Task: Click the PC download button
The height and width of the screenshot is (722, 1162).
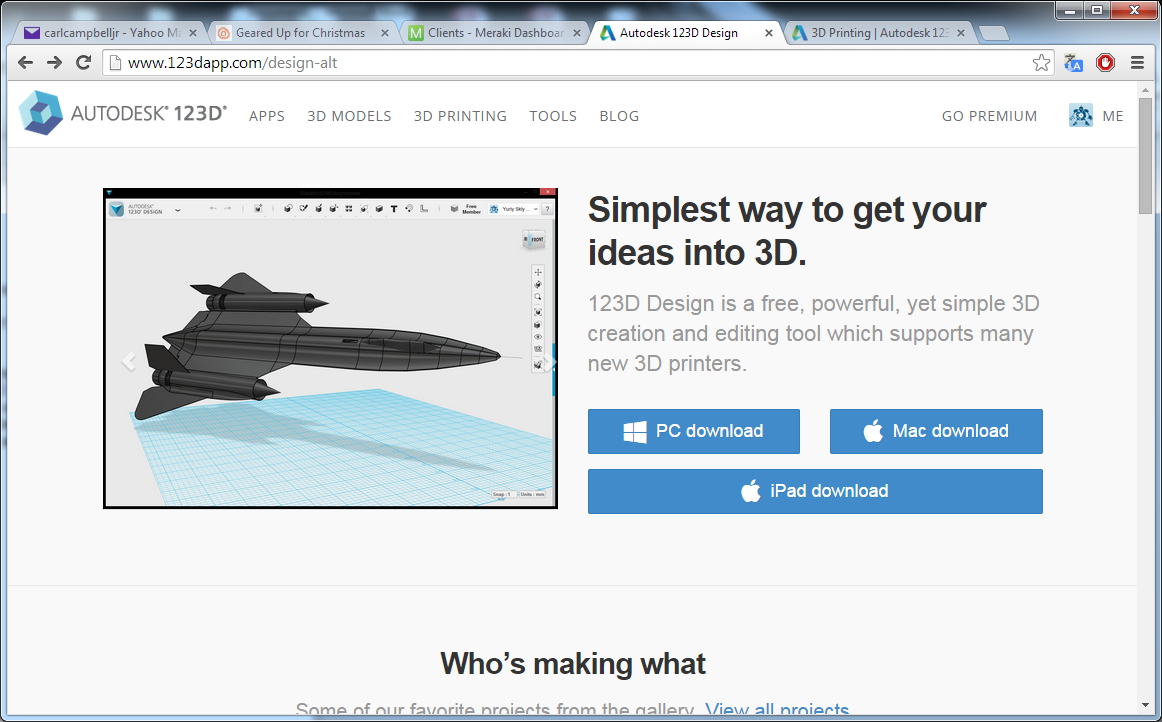Action: point(694,431)
